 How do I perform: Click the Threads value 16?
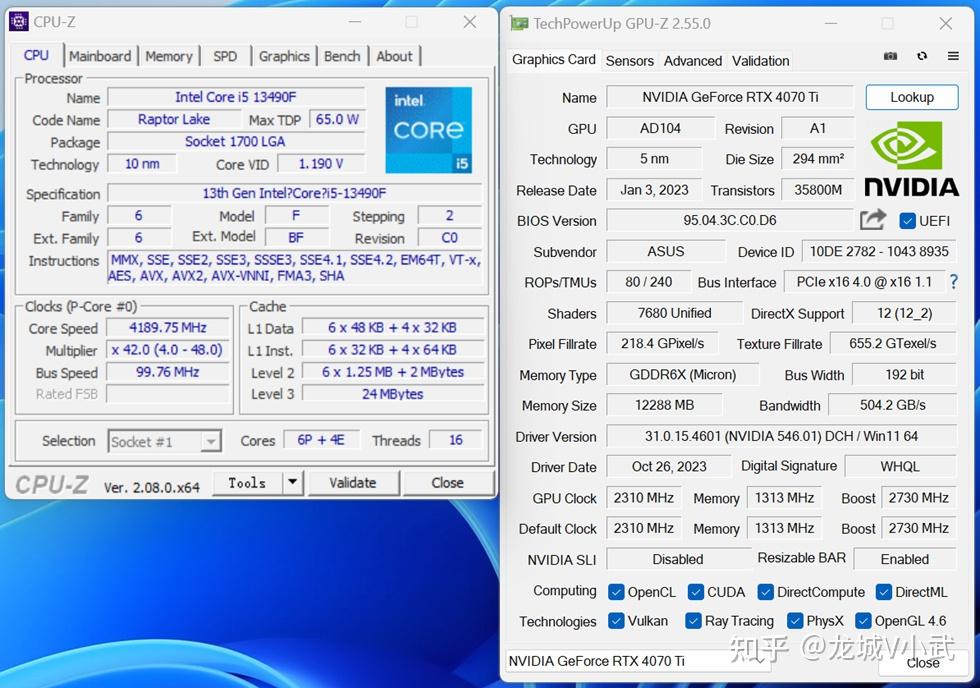[x=456, y=440]
